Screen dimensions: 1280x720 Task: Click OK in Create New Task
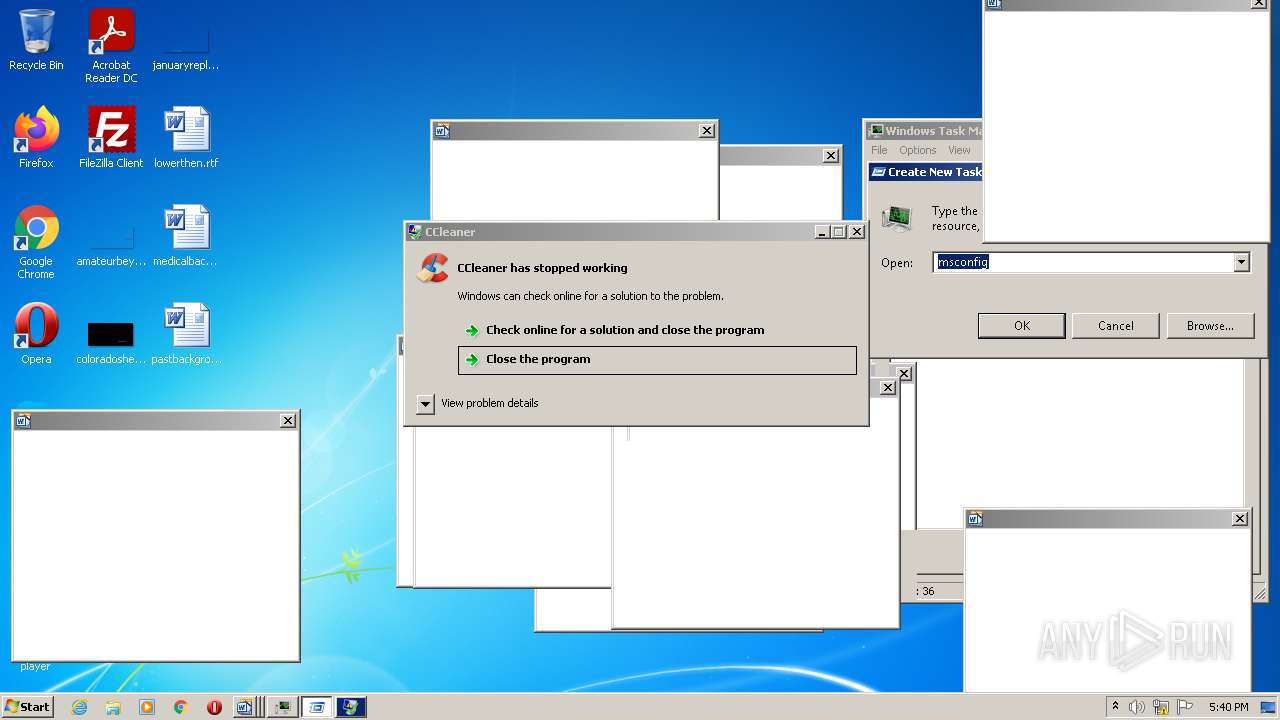tap(1022, 326)
